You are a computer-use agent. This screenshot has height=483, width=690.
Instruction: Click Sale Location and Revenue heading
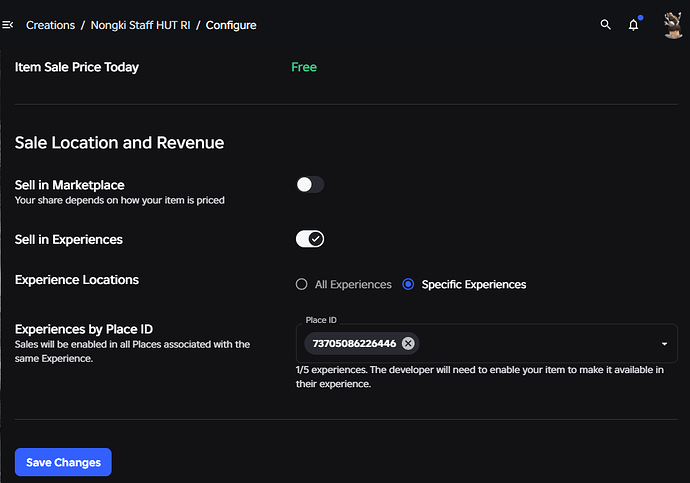[x=119, y=143]
